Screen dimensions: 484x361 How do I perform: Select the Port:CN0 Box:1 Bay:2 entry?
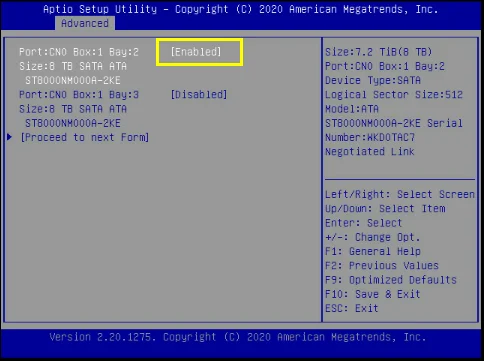pos(79,52)
